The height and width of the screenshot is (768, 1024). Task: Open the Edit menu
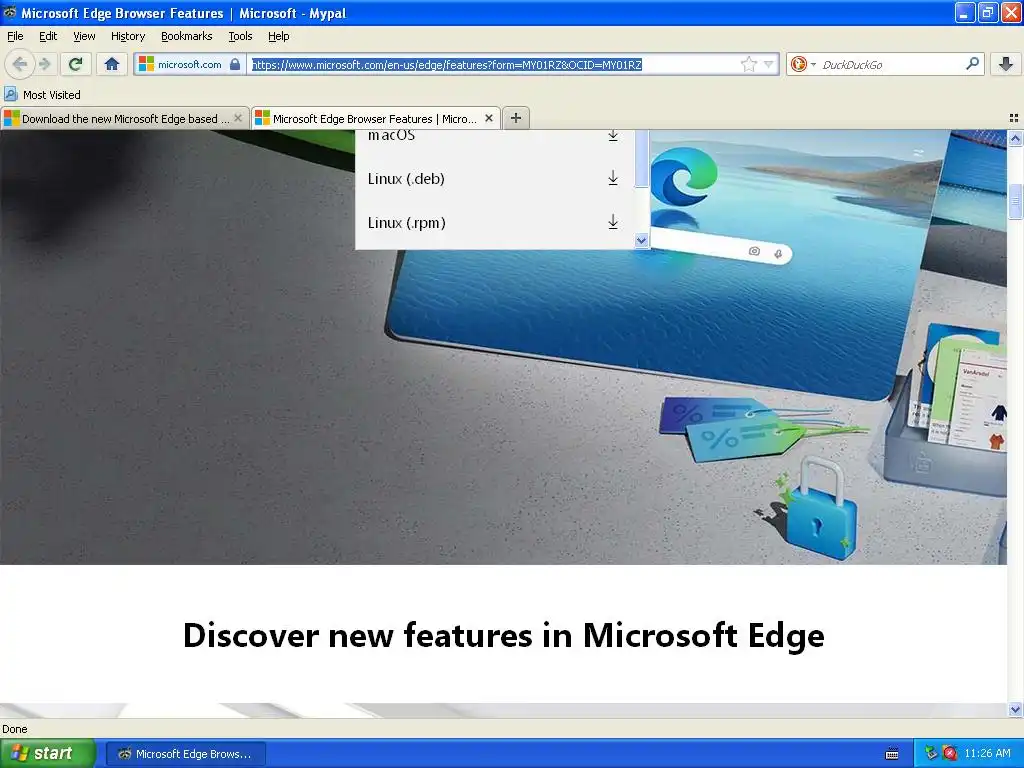coord(48,36)
